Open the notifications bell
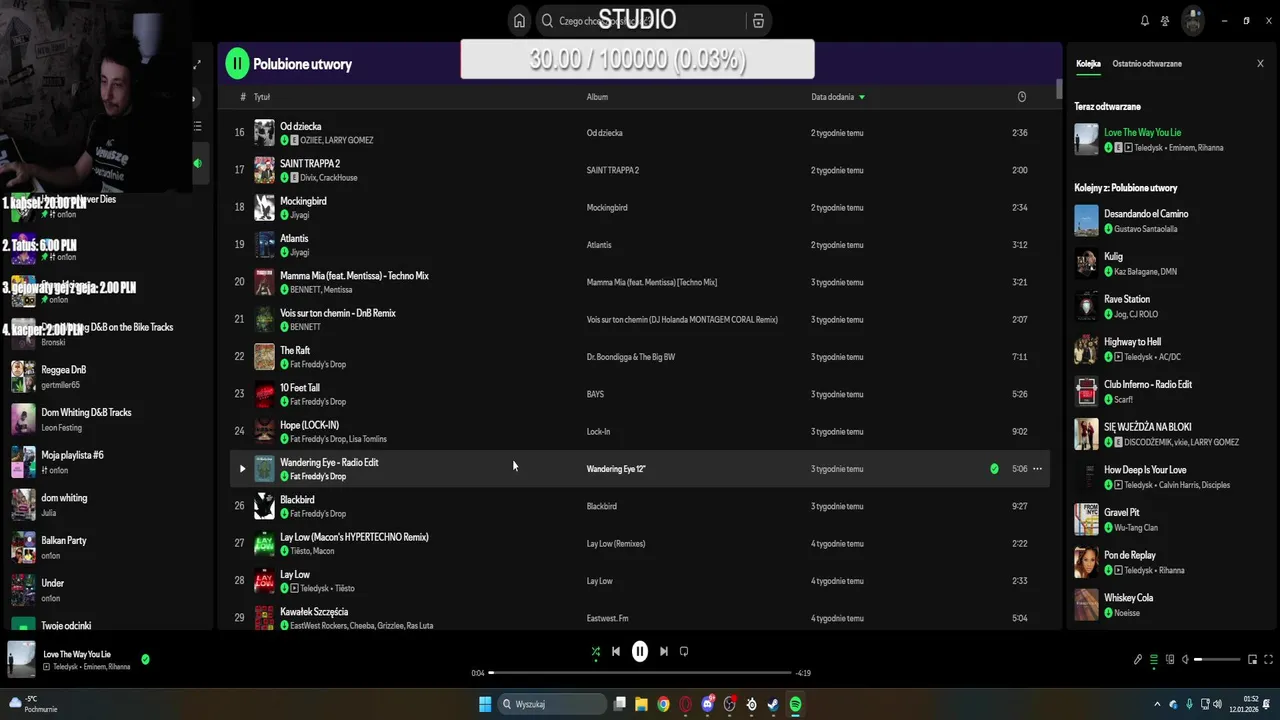This screenshot has width=1280, height=720. pyautogui.click(x=1145, y=21)
